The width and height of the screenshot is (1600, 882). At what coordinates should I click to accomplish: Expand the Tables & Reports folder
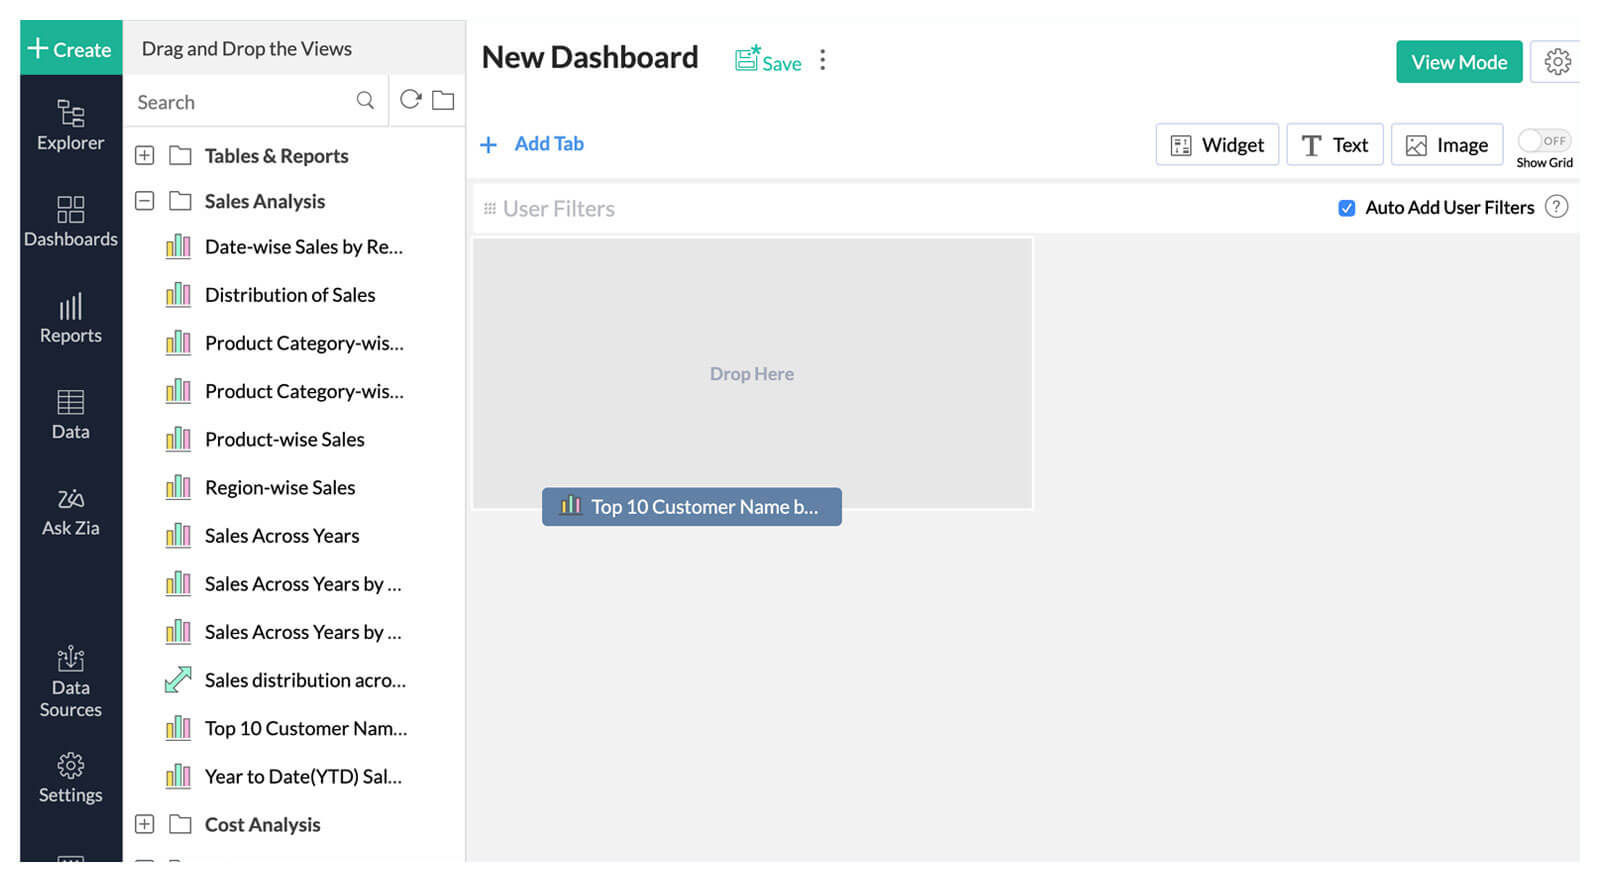pyautogui.click(x=145, y=156)
